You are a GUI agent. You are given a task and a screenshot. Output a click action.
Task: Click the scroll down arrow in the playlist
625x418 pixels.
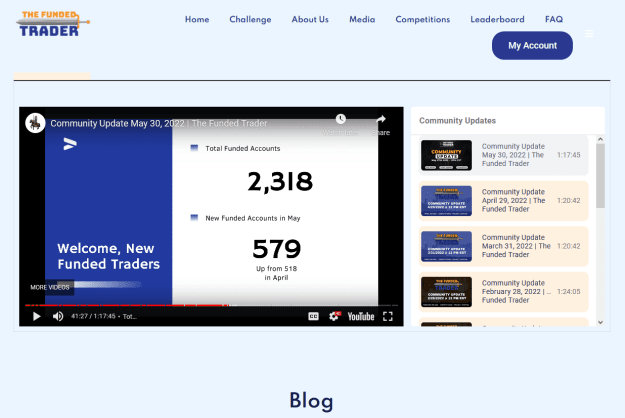coord(600,322)
